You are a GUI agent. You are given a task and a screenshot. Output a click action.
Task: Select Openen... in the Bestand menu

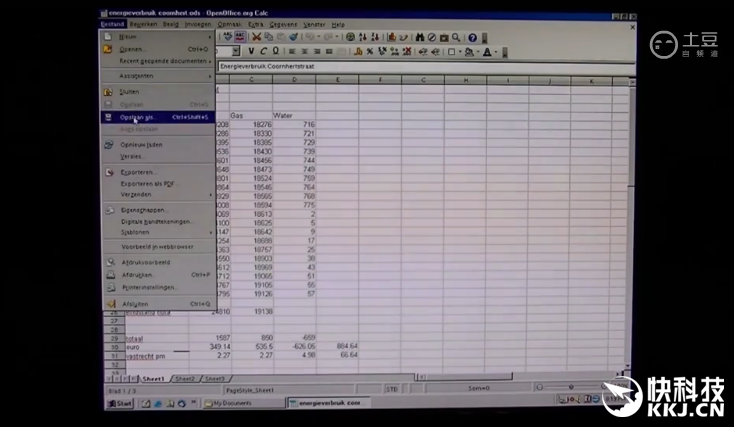(158, 49)
